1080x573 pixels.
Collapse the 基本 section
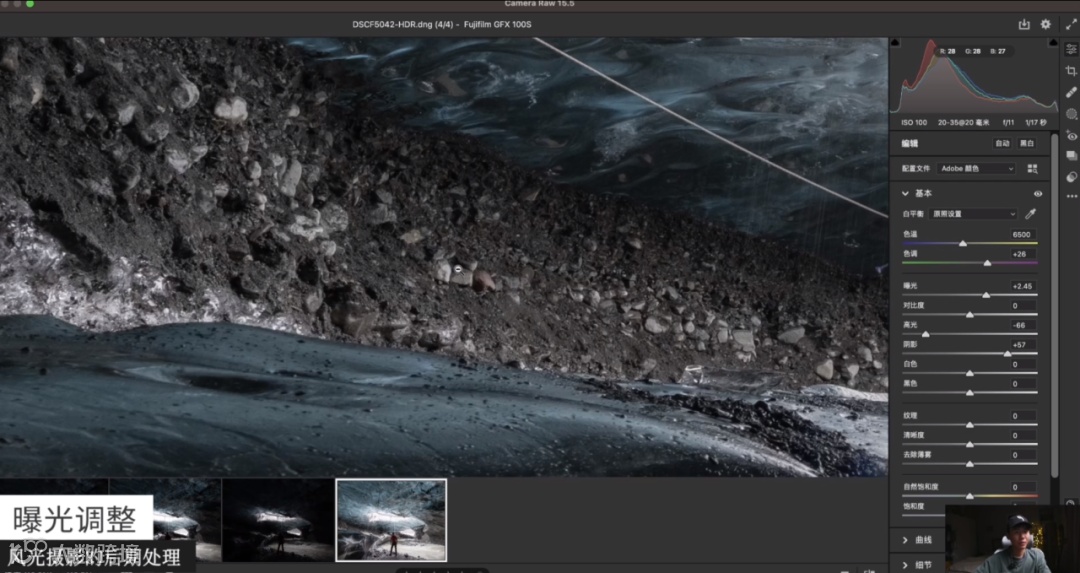point(906,194)
